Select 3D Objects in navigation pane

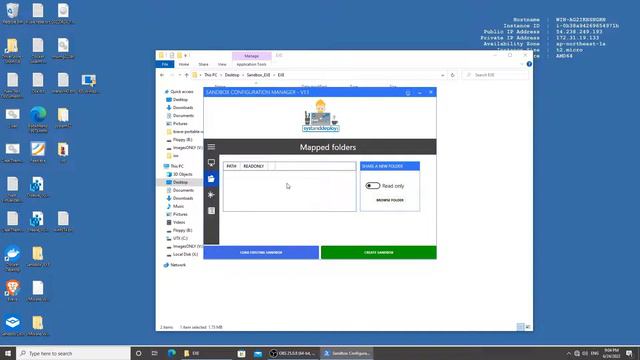tap(182, 174)
